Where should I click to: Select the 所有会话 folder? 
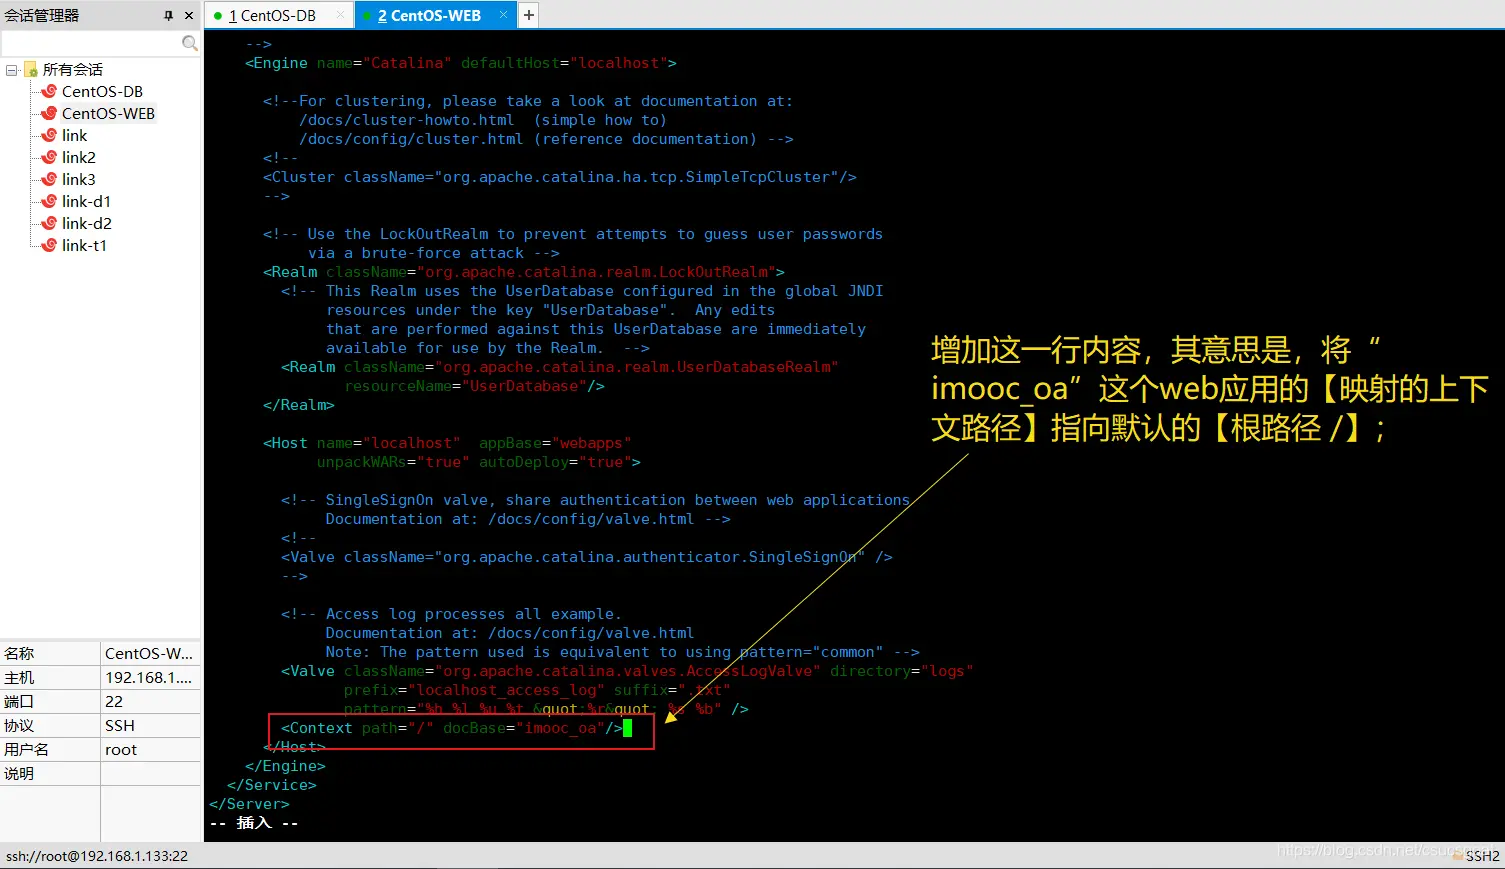pyautogui.click(x=72, y=70)
